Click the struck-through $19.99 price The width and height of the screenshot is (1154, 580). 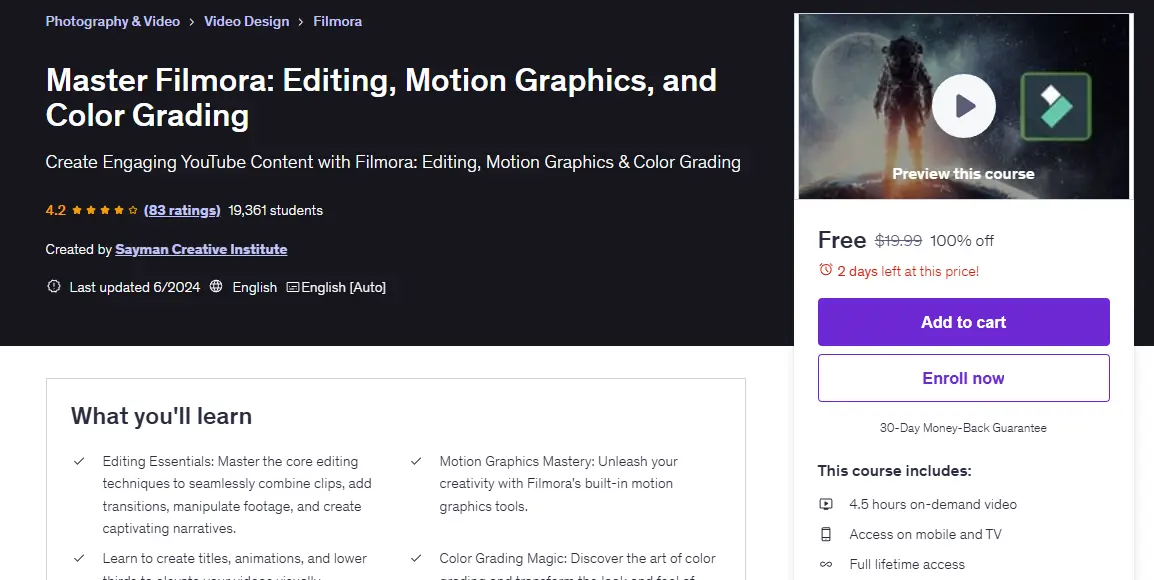point(898,241)
